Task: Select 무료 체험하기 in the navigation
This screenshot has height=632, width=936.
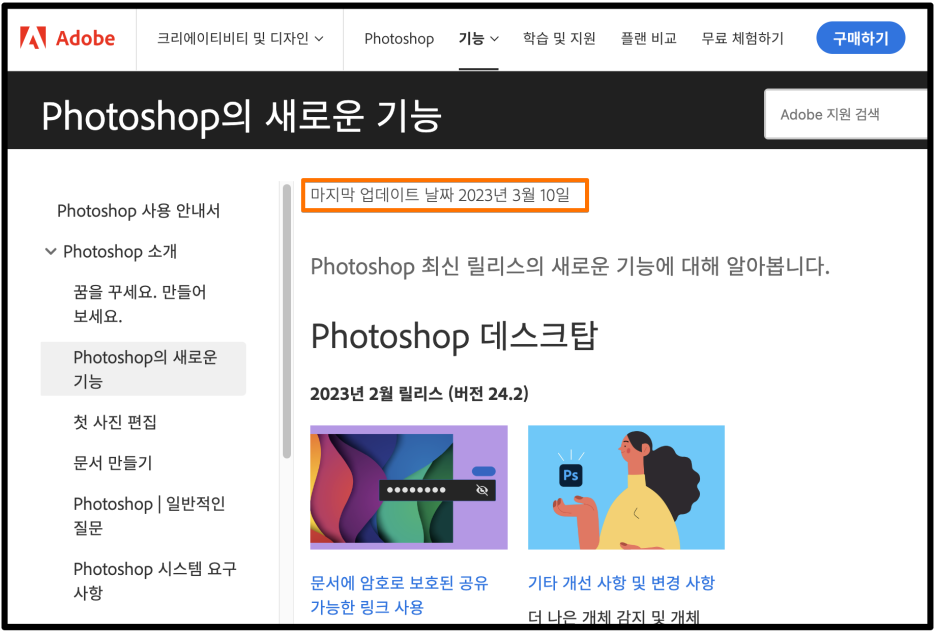Action: [x=743, y=39]
